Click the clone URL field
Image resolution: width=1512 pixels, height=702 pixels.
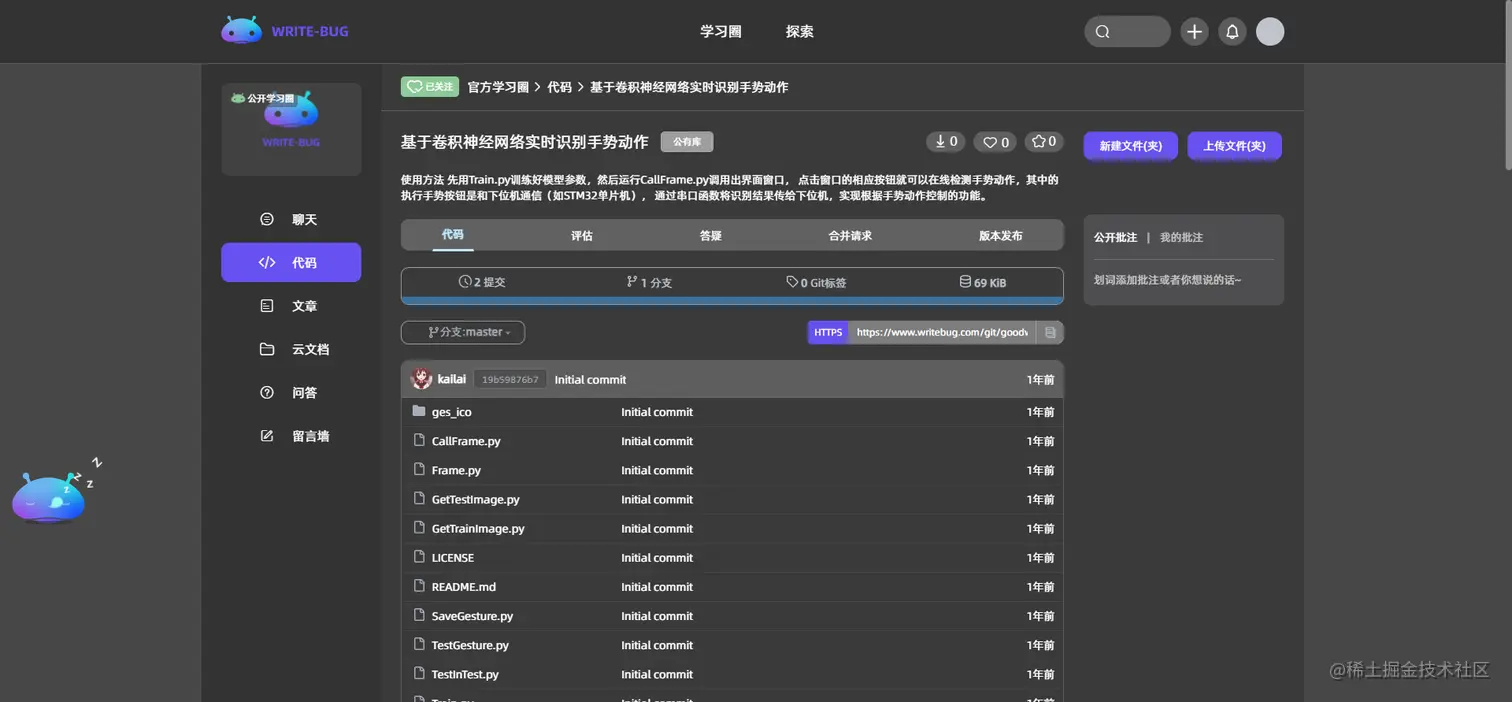pos(942,332)
